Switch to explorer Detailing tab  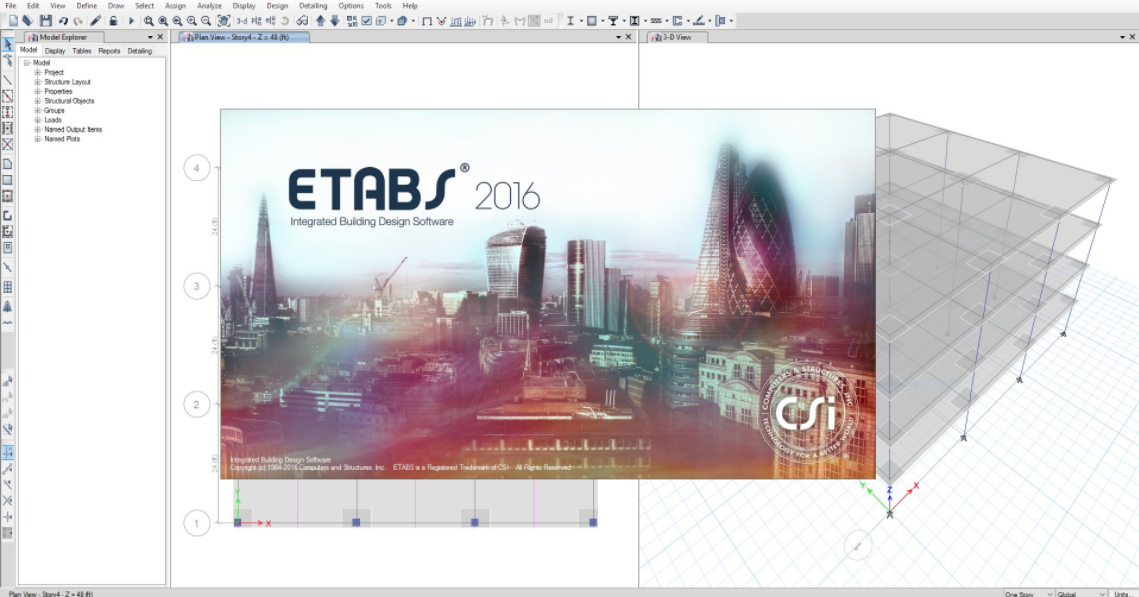(x=139, y=51)
